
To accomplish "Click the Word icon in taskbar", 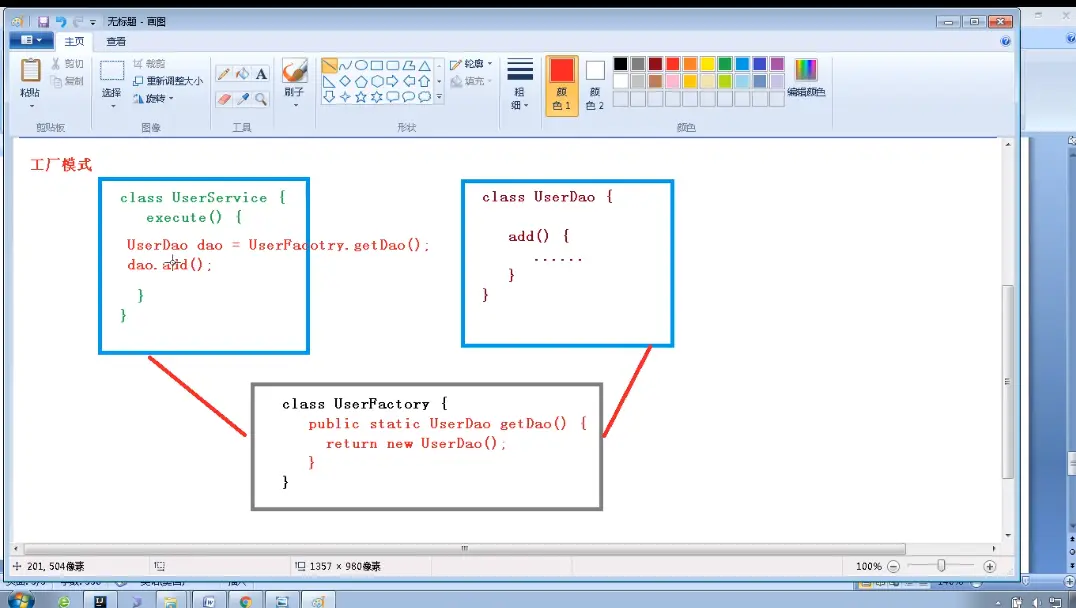I will point(209,602).
